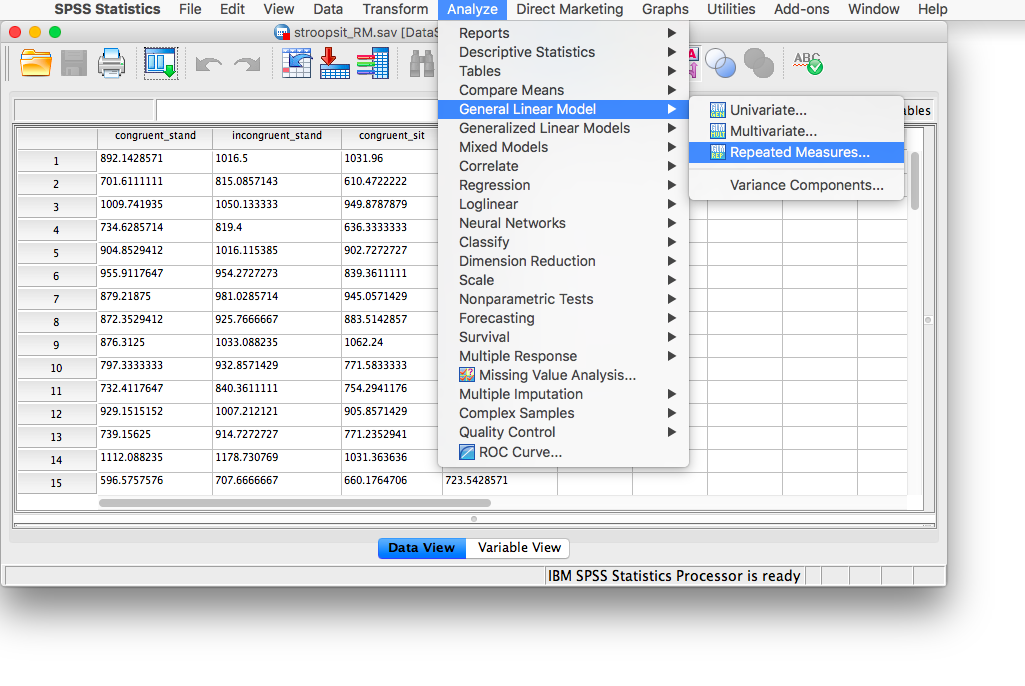Expand the Correlate submenu arrow

[x=671, y=166]
